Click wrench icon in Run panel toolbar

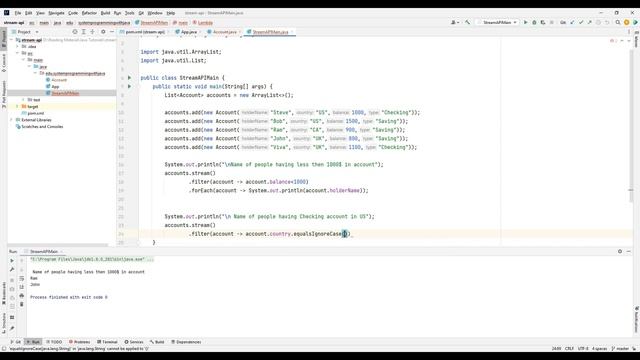[x=12, y=269]
